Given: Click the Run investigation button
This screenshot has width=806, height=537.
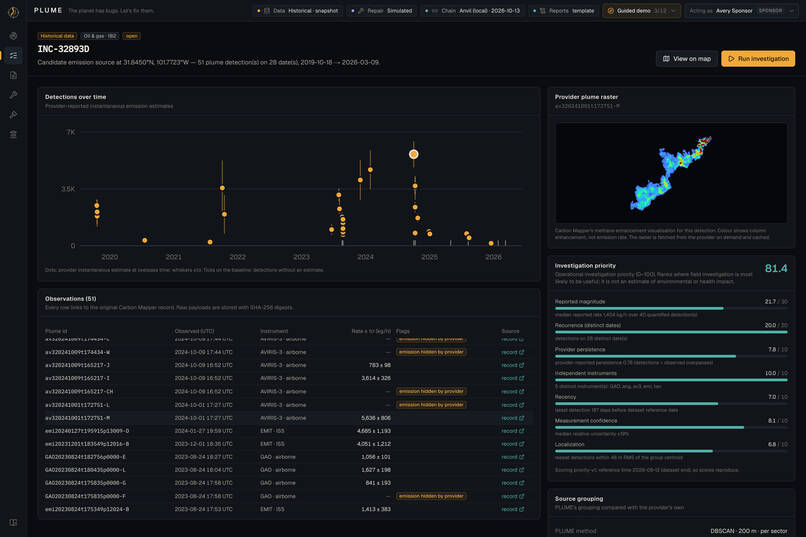Looking at the screenshot, I should point(758,59).
